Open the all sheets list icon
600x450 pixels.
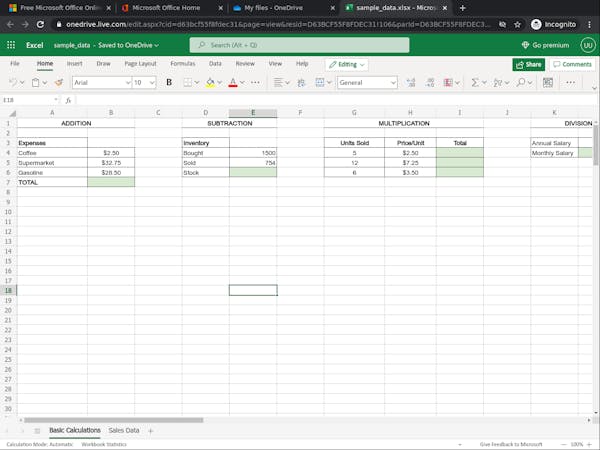point(37,431)
